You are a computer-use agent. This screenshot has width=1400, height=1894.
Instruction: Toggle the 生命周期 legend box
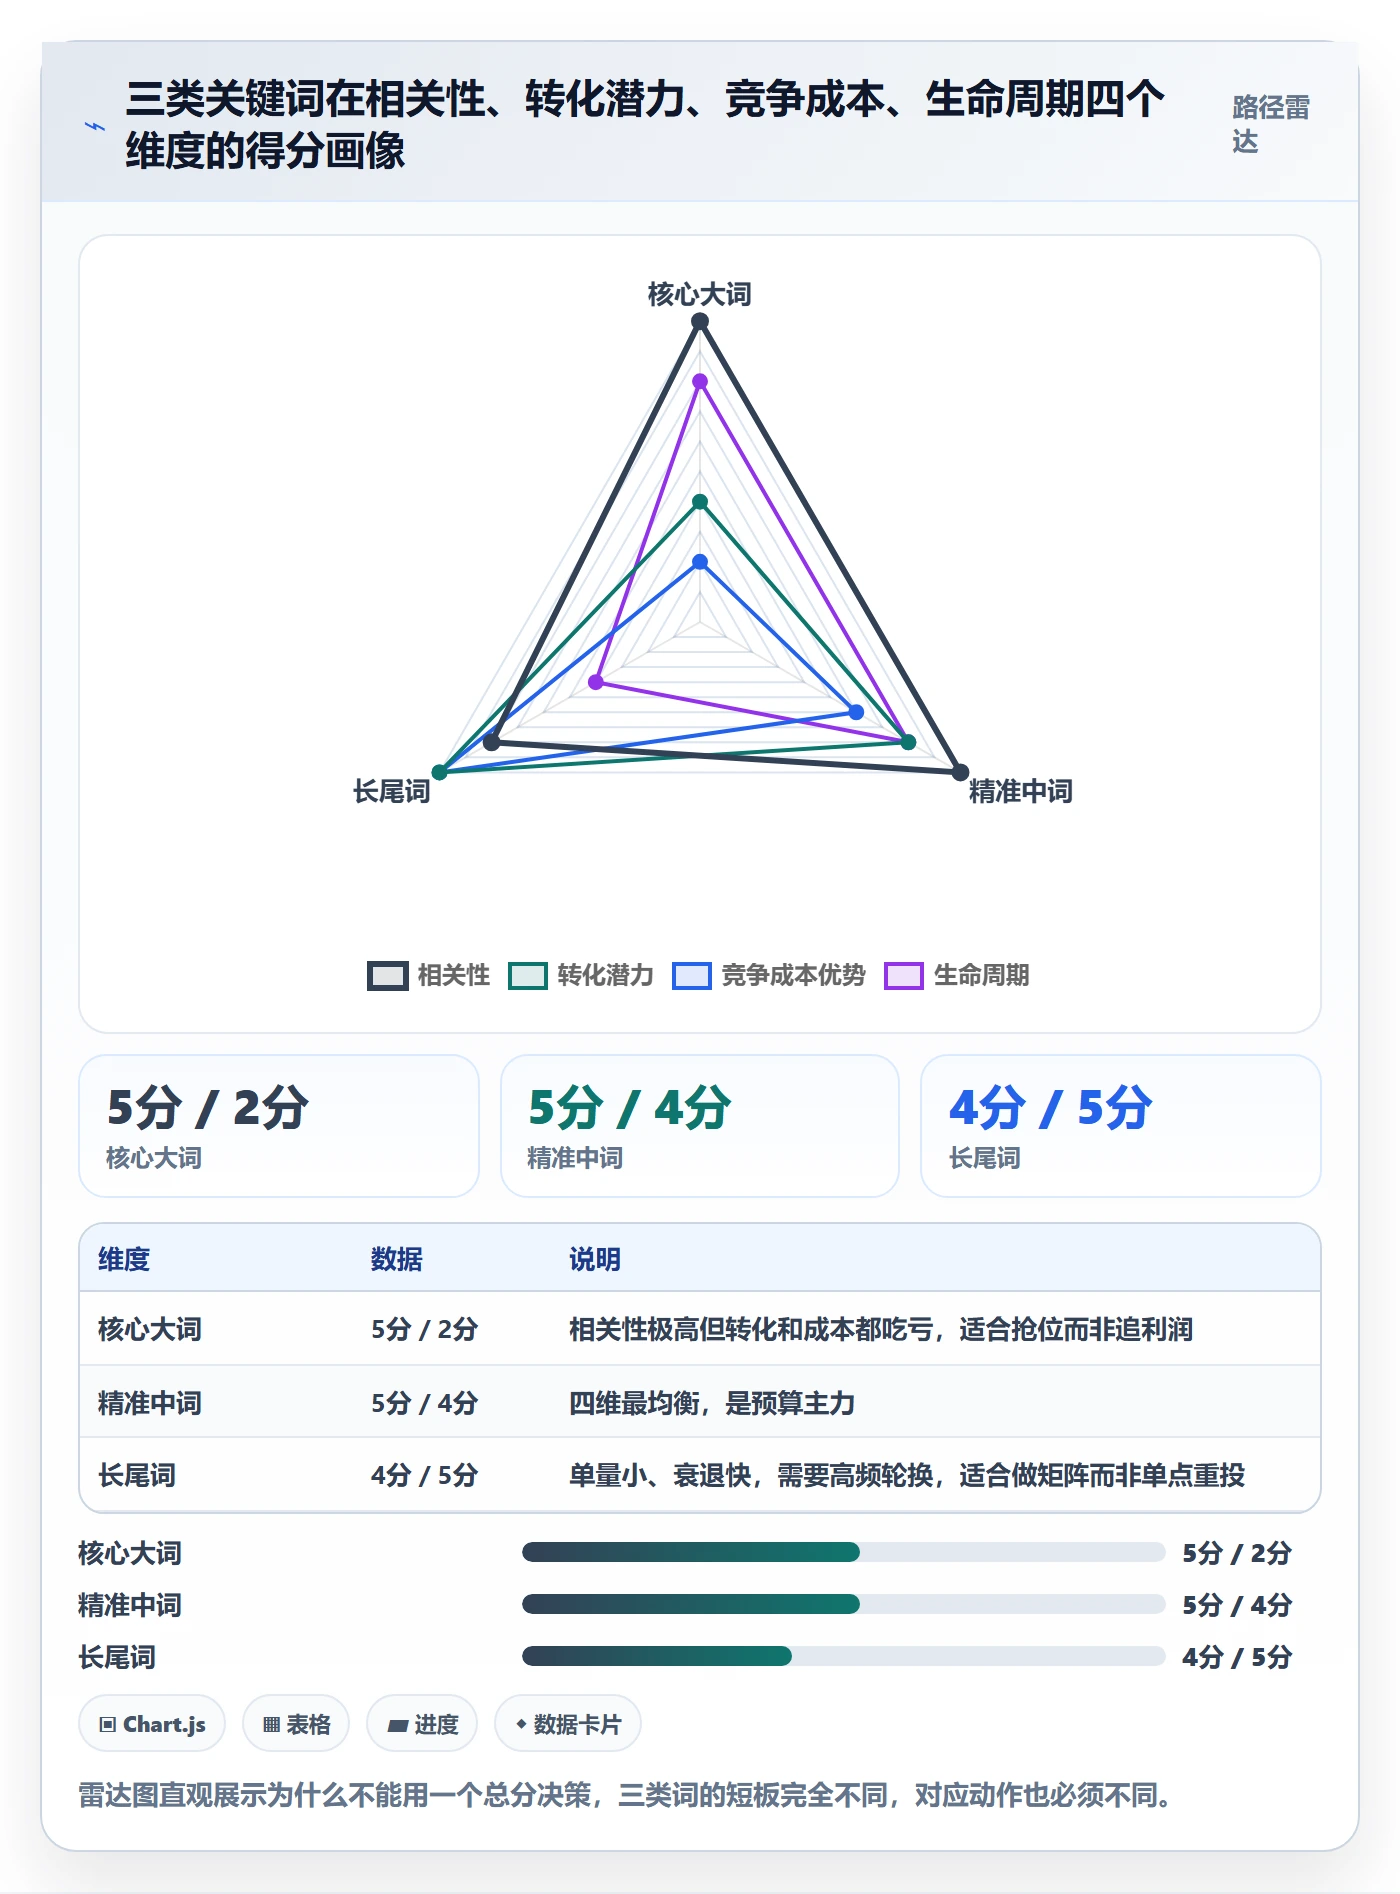click(x=904, y=975)
